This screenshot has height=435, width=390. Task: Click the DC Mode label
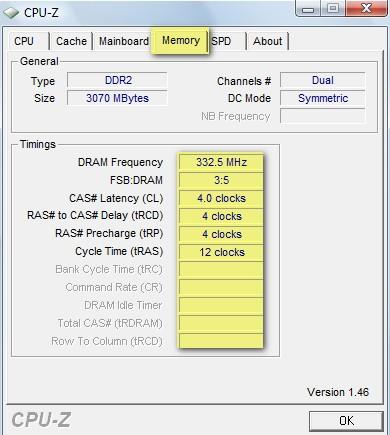click(x=249, y=98)
